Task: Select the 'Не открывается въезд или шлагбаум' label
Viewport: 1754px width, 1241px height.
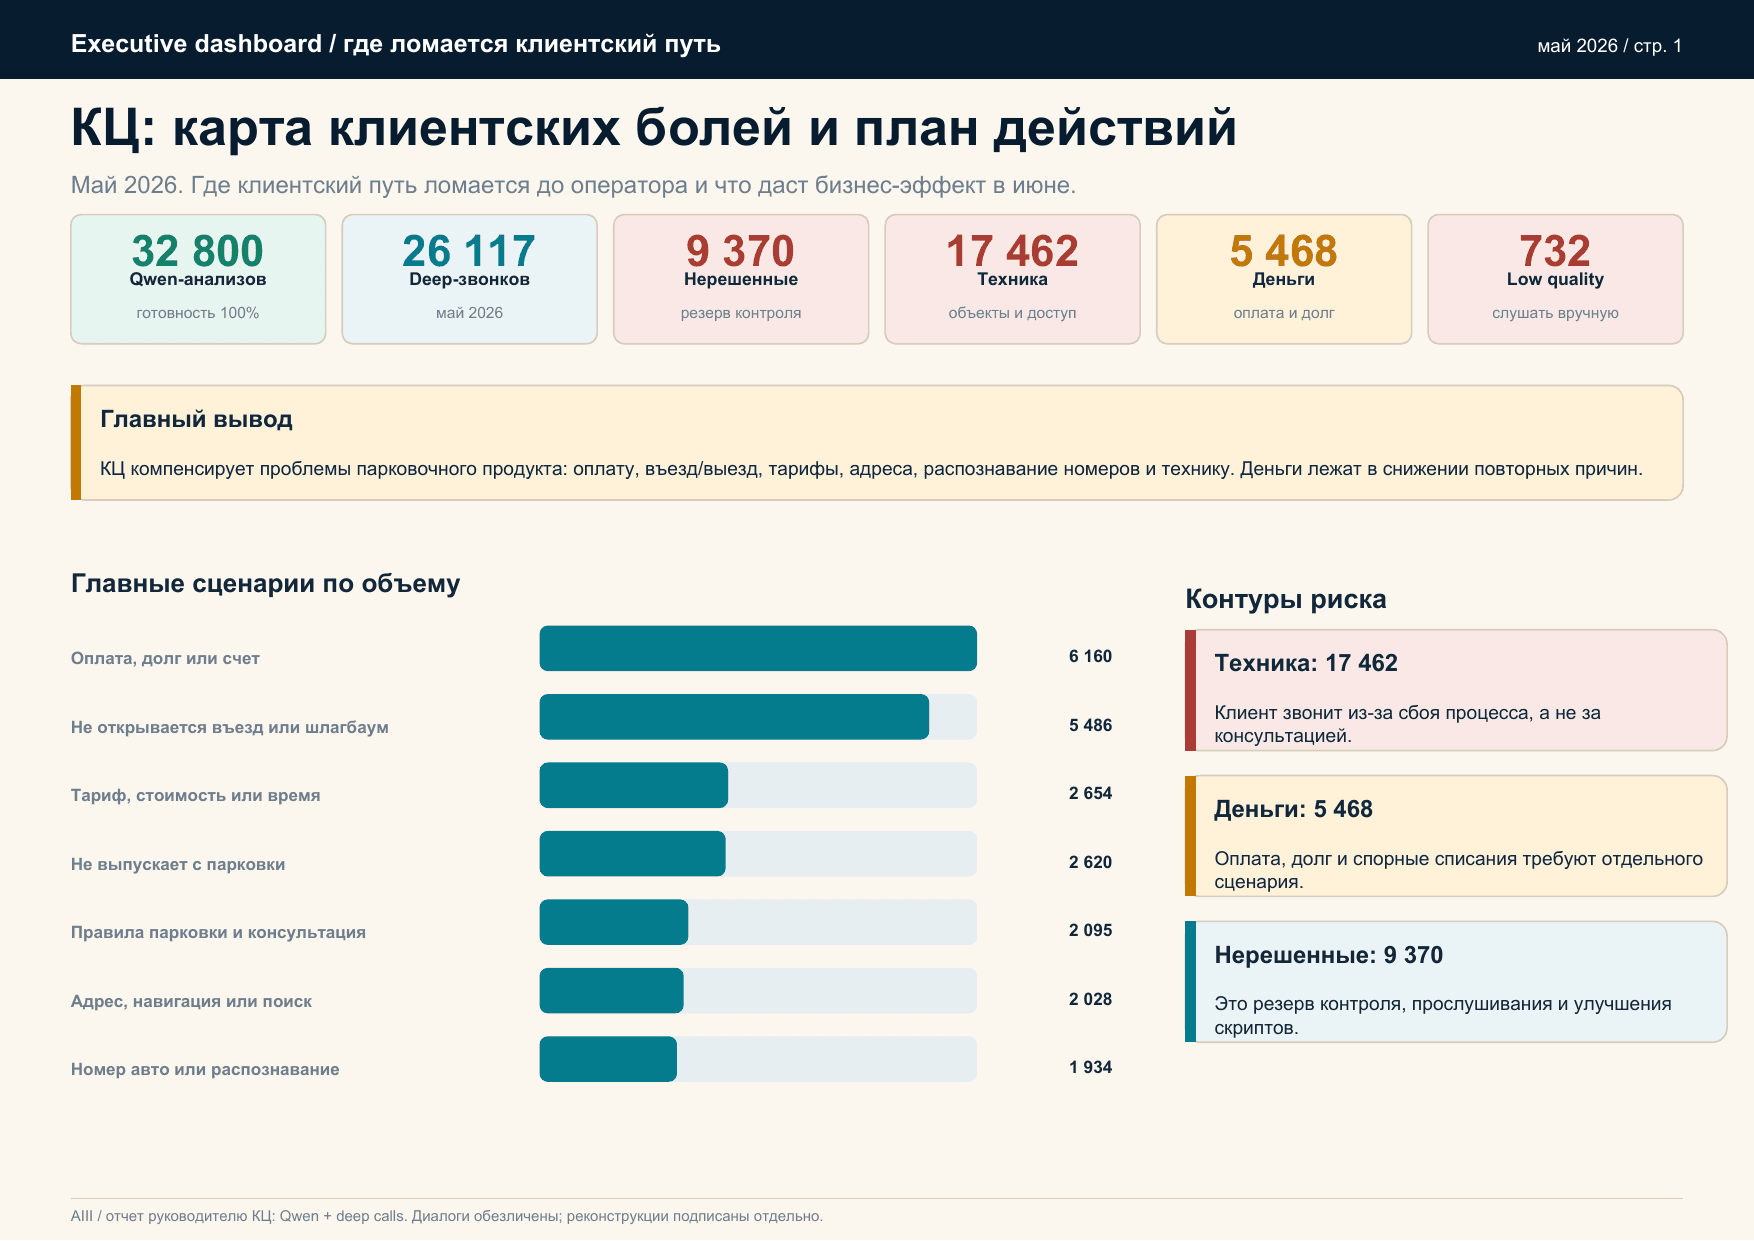Action: tap(230, 727)
